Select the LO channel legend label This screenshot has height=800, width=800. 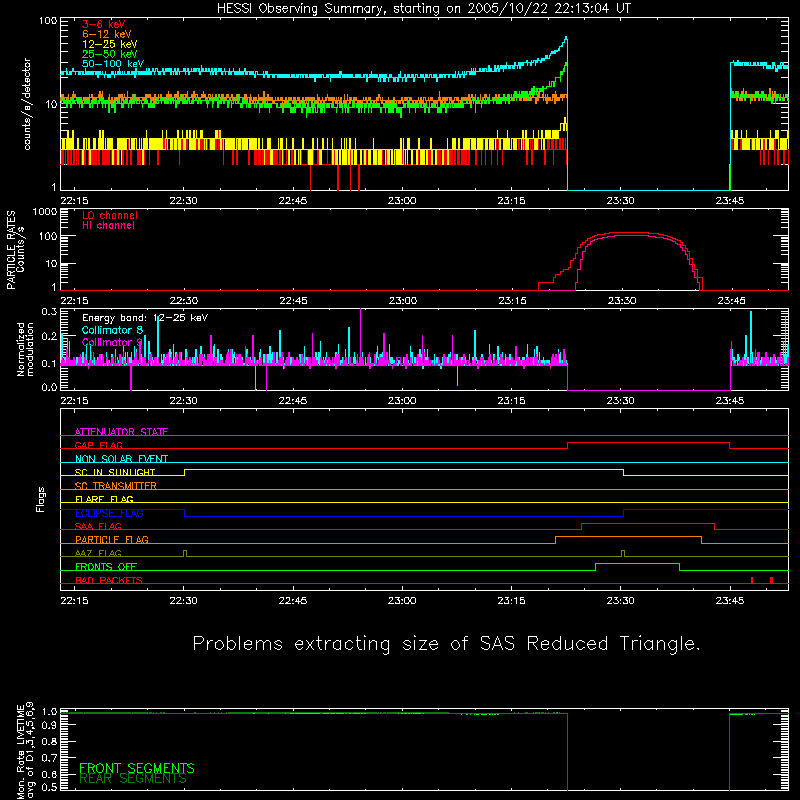click(110, 215)
